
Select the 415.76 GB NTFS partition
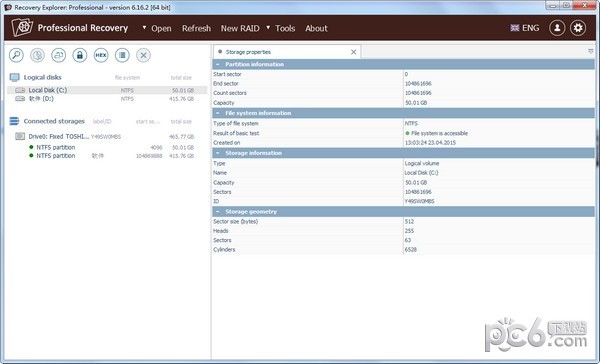tap(107, 156)
